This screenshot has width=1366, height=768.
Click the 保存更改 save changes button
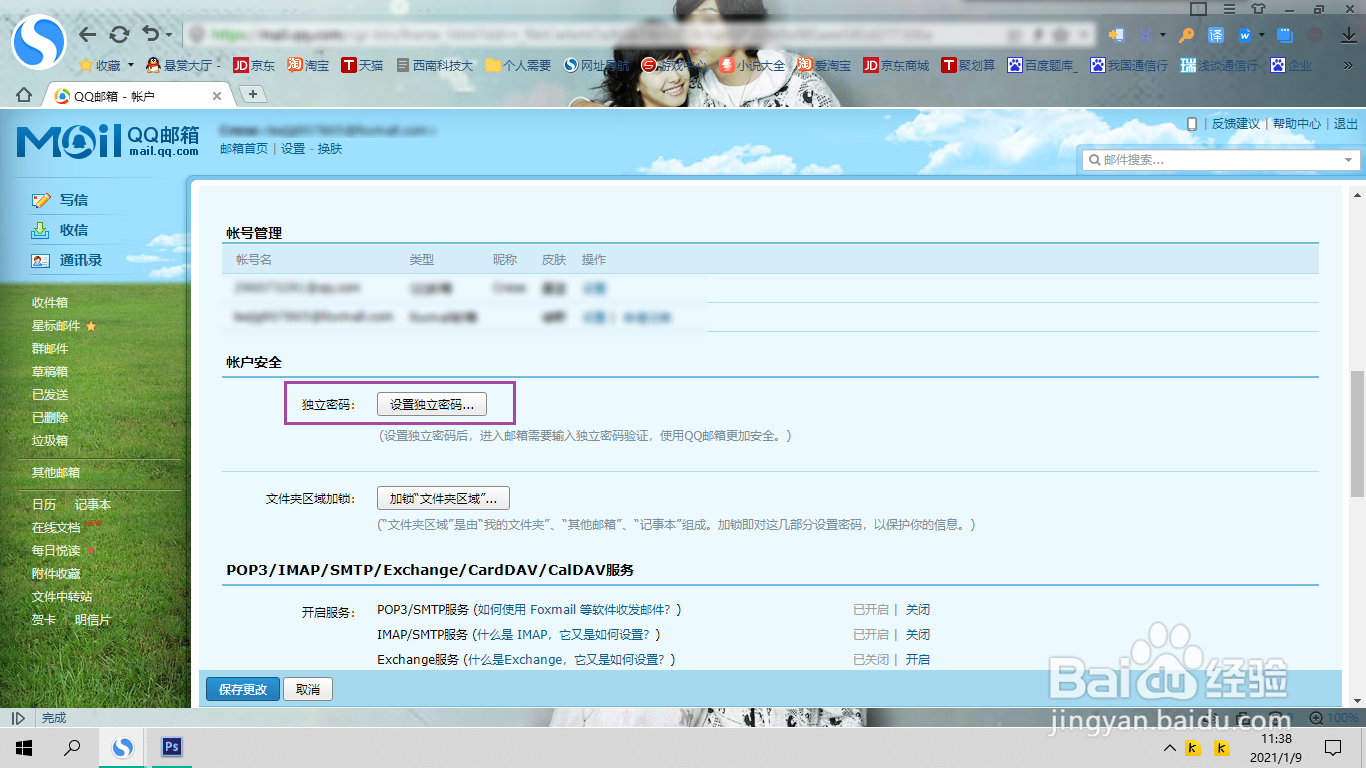point(242,689)
